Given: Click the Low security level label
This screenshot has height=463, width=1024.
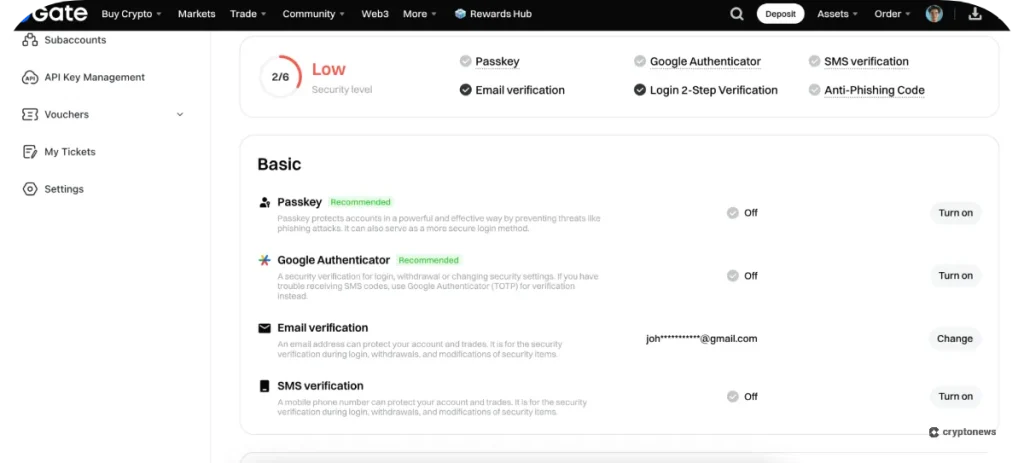Looking at the screenshot, I should point(328,69).
